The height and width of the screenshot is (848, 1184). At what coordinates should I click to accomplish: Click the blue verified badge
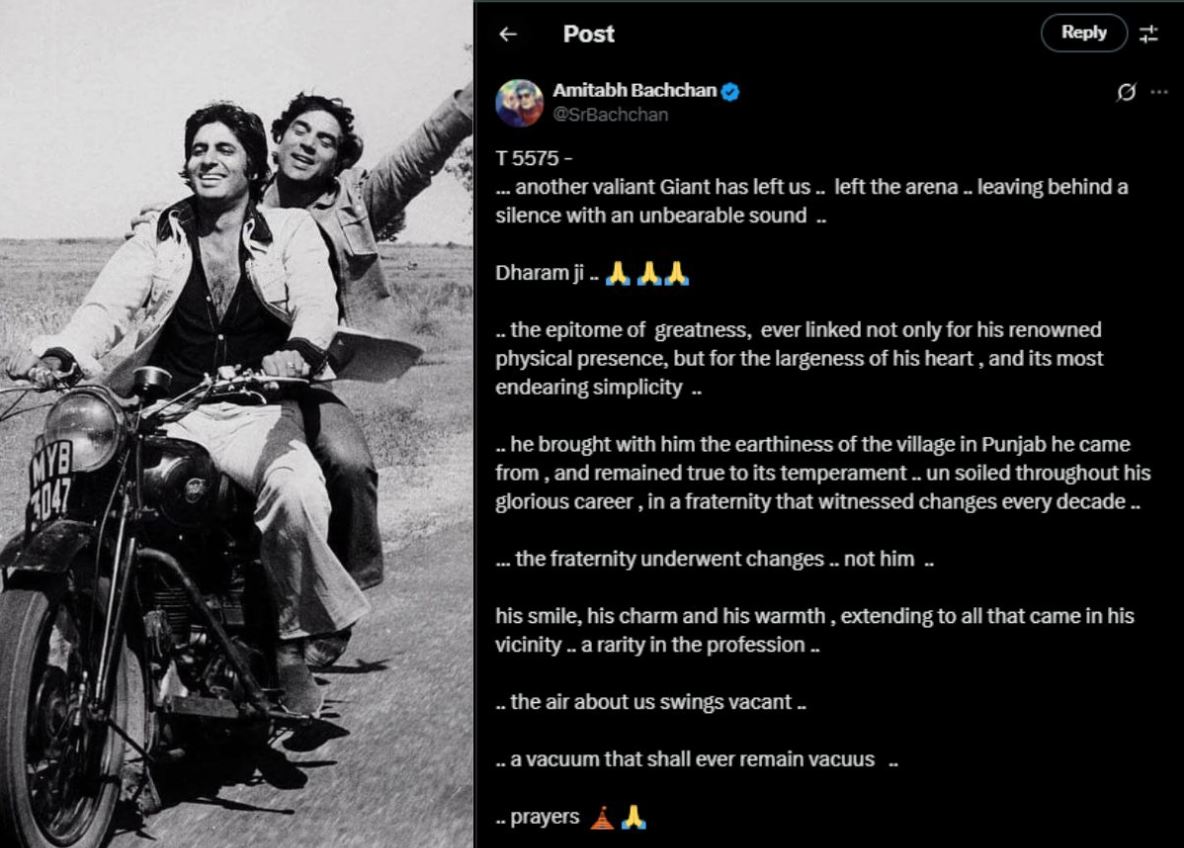(x=731, y=92)
